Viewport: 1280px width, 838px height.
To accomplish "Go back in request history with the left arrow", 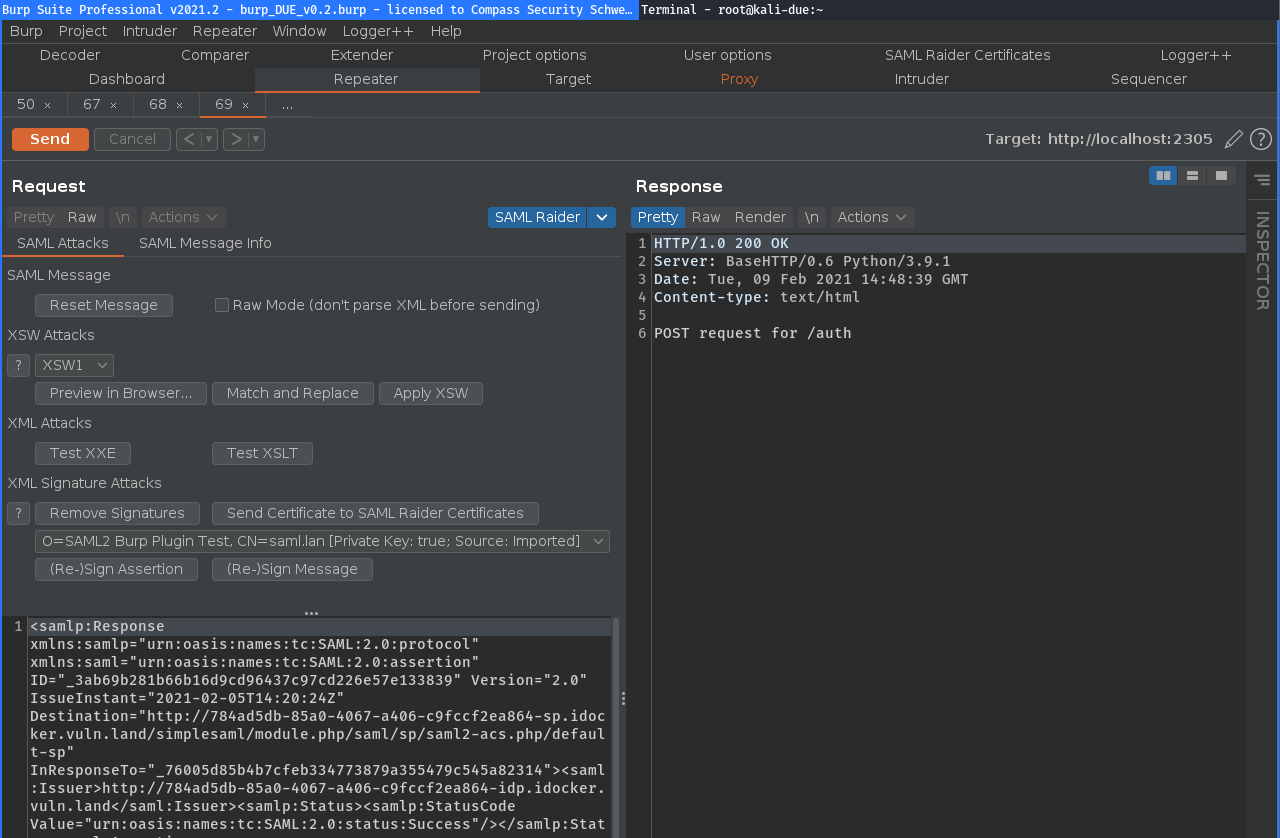I will 191,139.
